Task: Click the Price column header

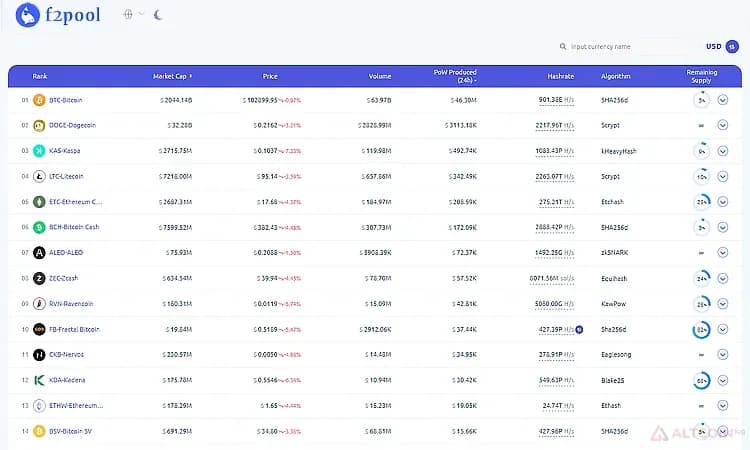Action: (x=270, y=76)
